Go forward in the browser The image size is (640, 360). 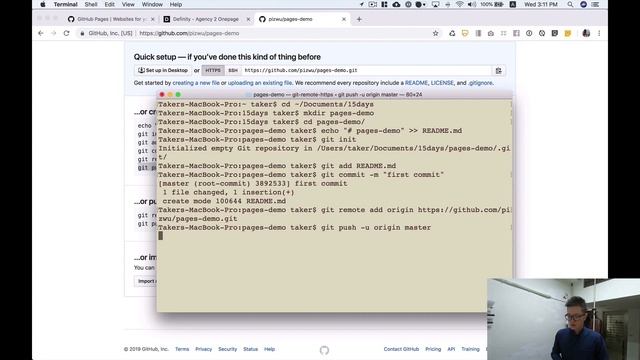coord(53,33)
